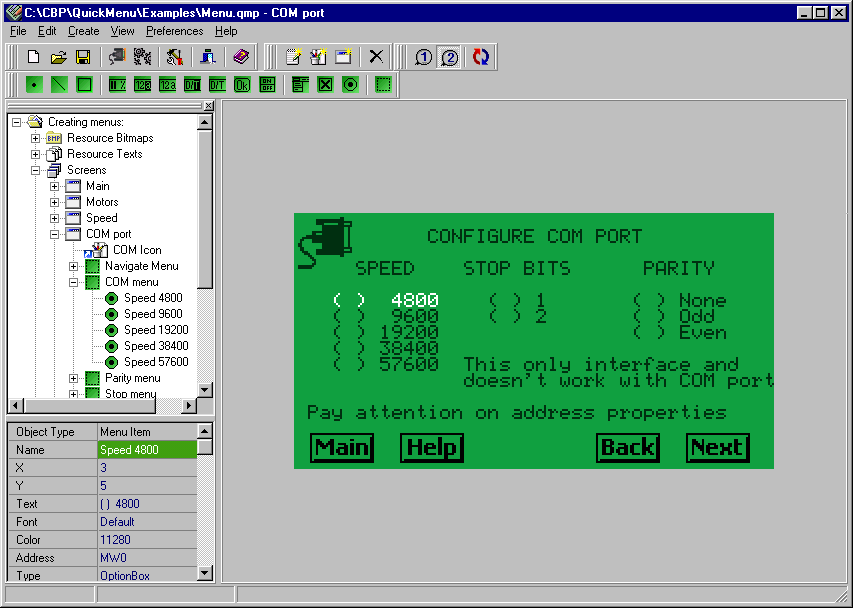The width and height of the screenshot is (853, 608).
Task: Click the Save floppy disk icon
Action: click(83, 57)
